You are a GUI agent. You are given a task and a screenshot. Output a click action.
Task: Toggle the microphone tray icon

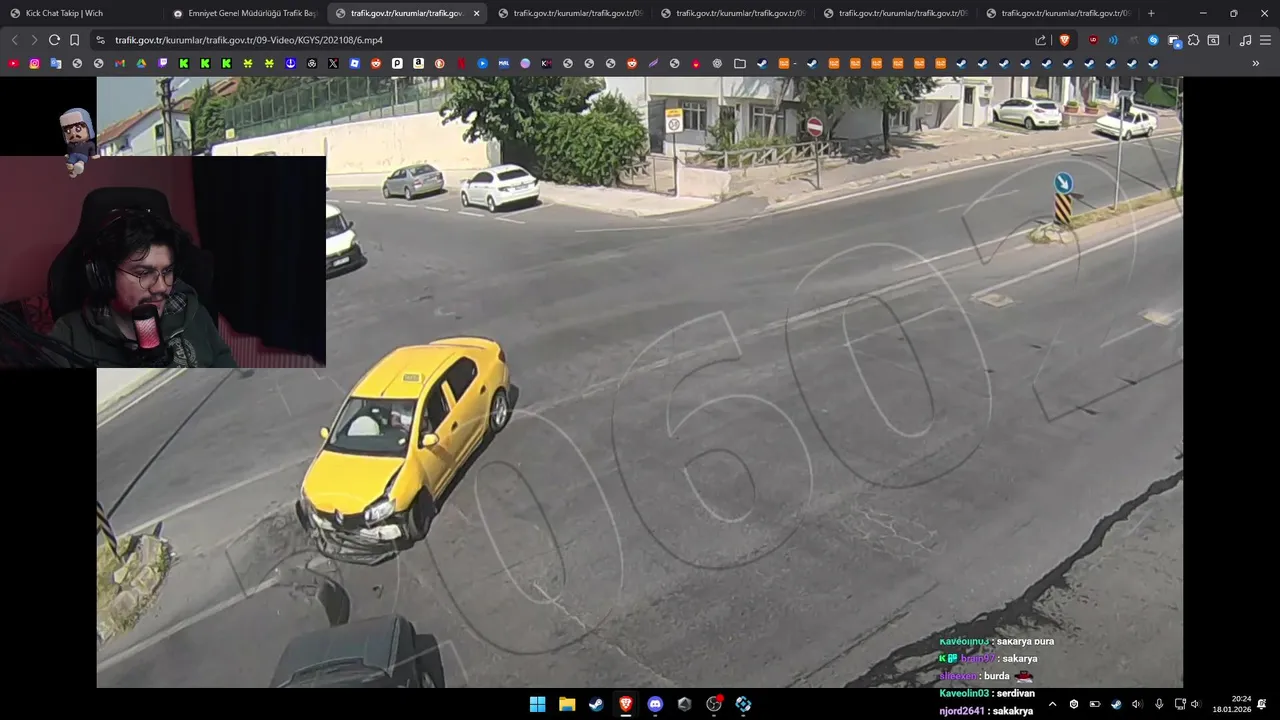pos(1159,704)
